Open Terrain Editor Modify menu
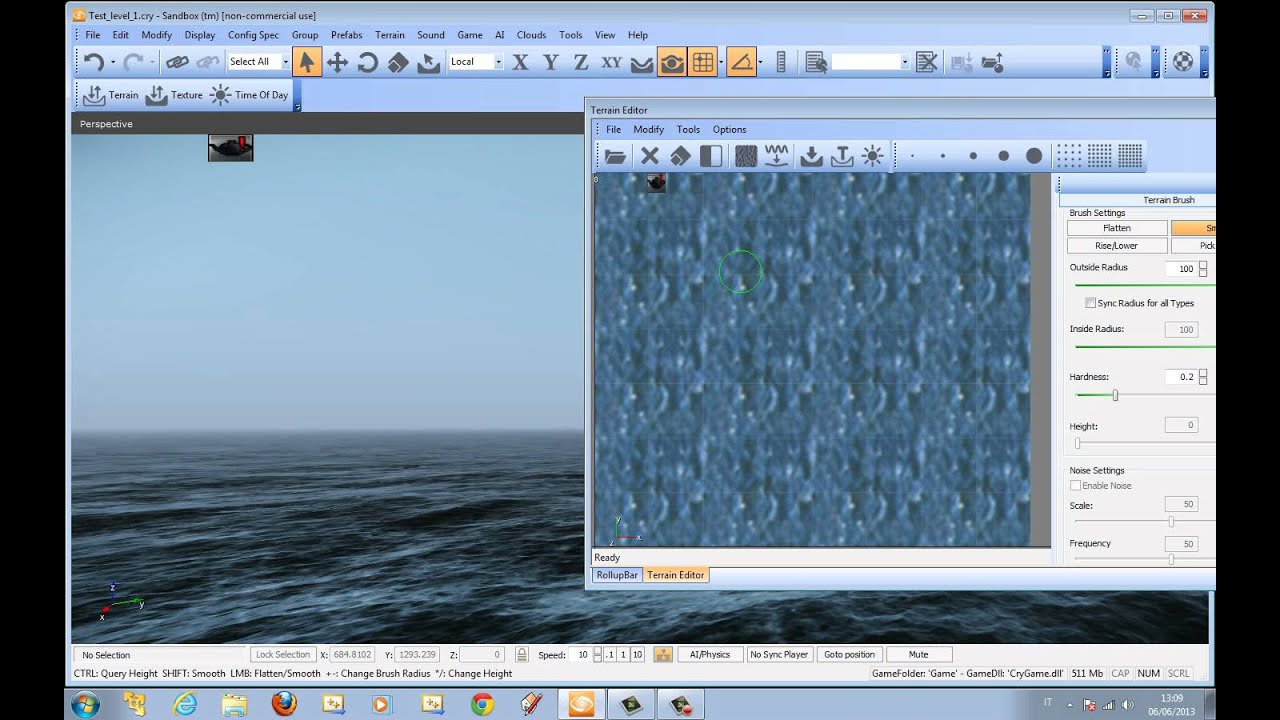Viewport: 1280px width, 720px height. [648, 129]
